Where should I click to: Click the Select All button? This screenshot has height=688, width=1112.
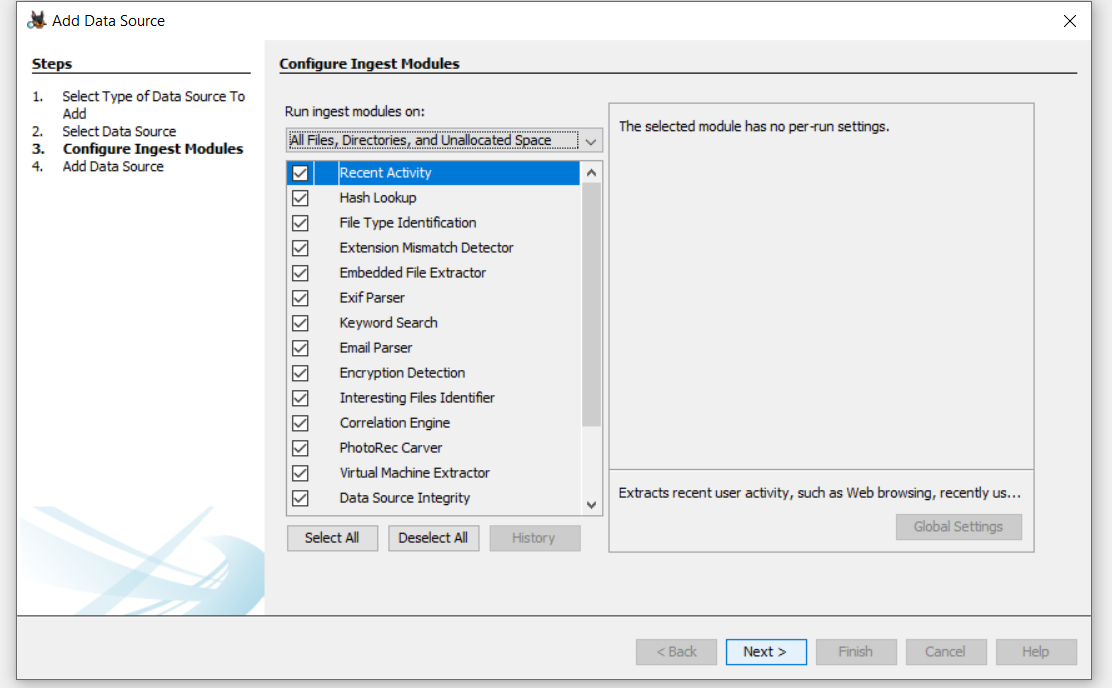click(x=332, y=537)
